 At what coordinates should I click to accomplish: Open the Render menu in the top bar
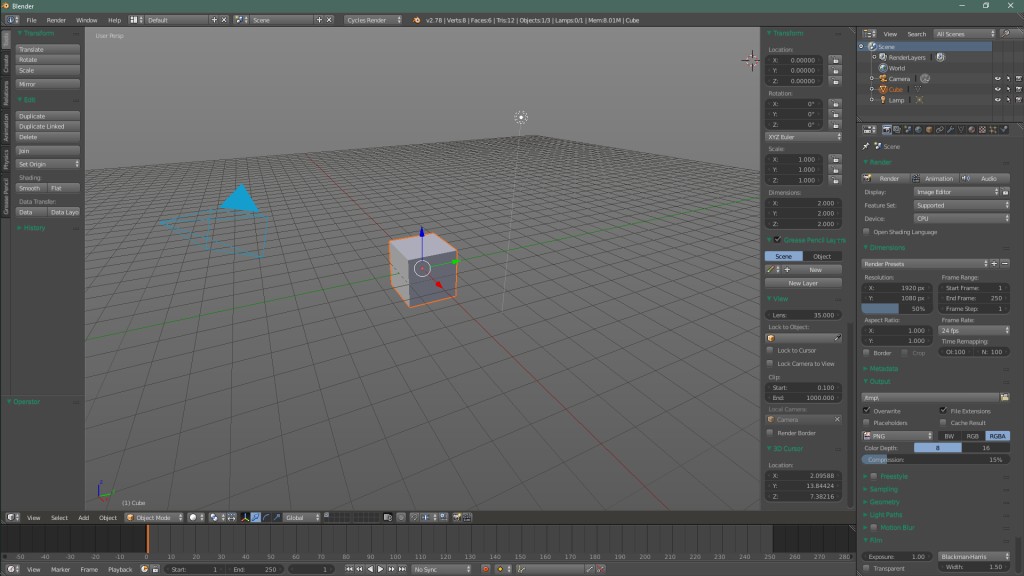[x=58, y=19]
